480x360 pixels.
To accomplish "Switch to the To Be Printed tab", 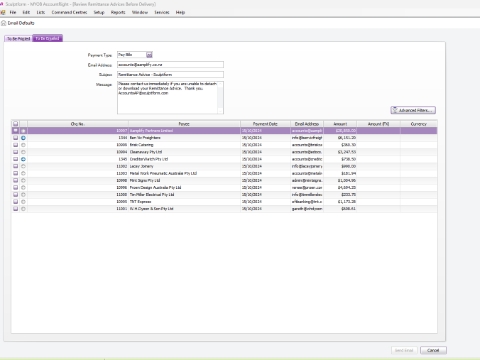I will [x=19, y=39].
